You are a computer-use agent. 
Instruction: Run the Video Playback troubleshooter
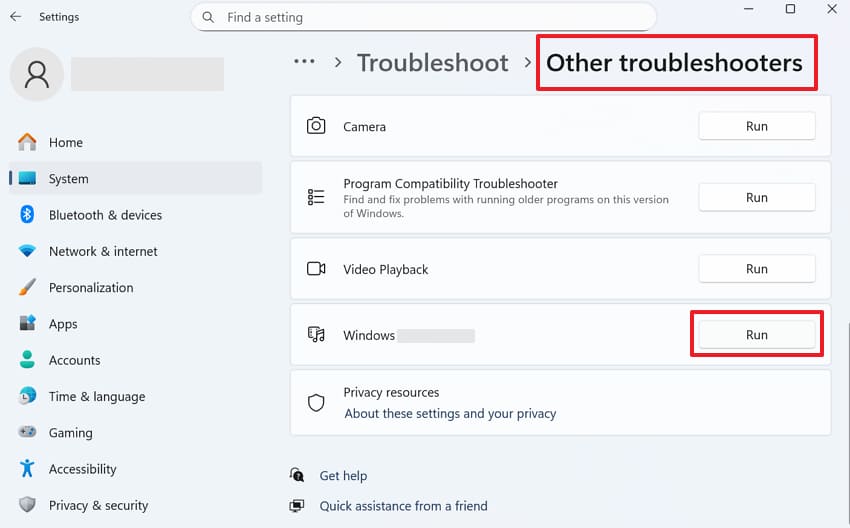coord(757,269)
